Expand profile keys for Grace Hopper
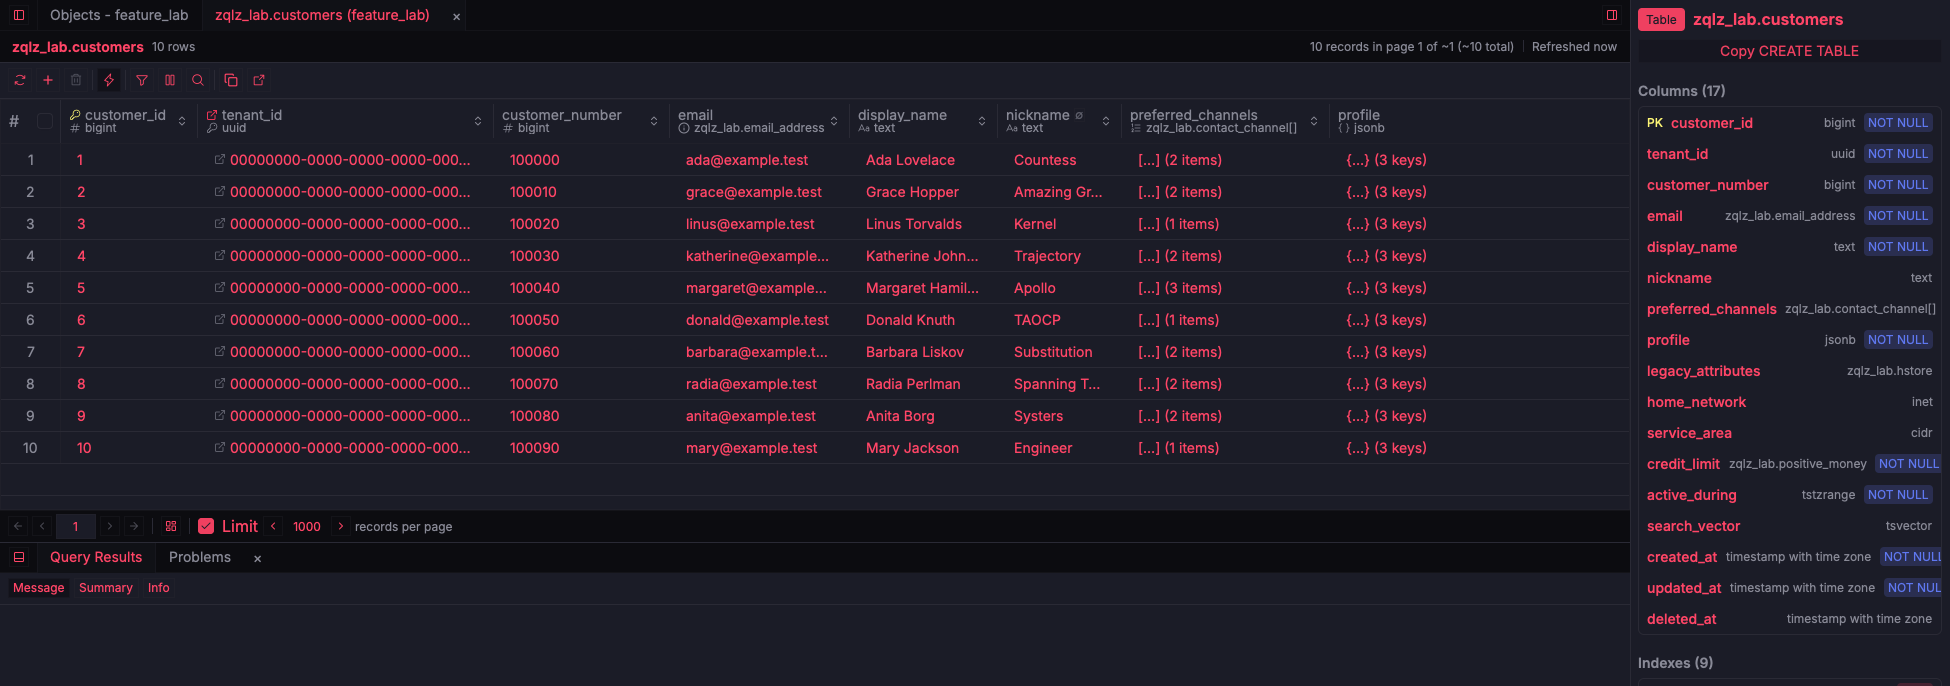The height and width of the screenshot is (686, 1950). tap(1386, 192)
